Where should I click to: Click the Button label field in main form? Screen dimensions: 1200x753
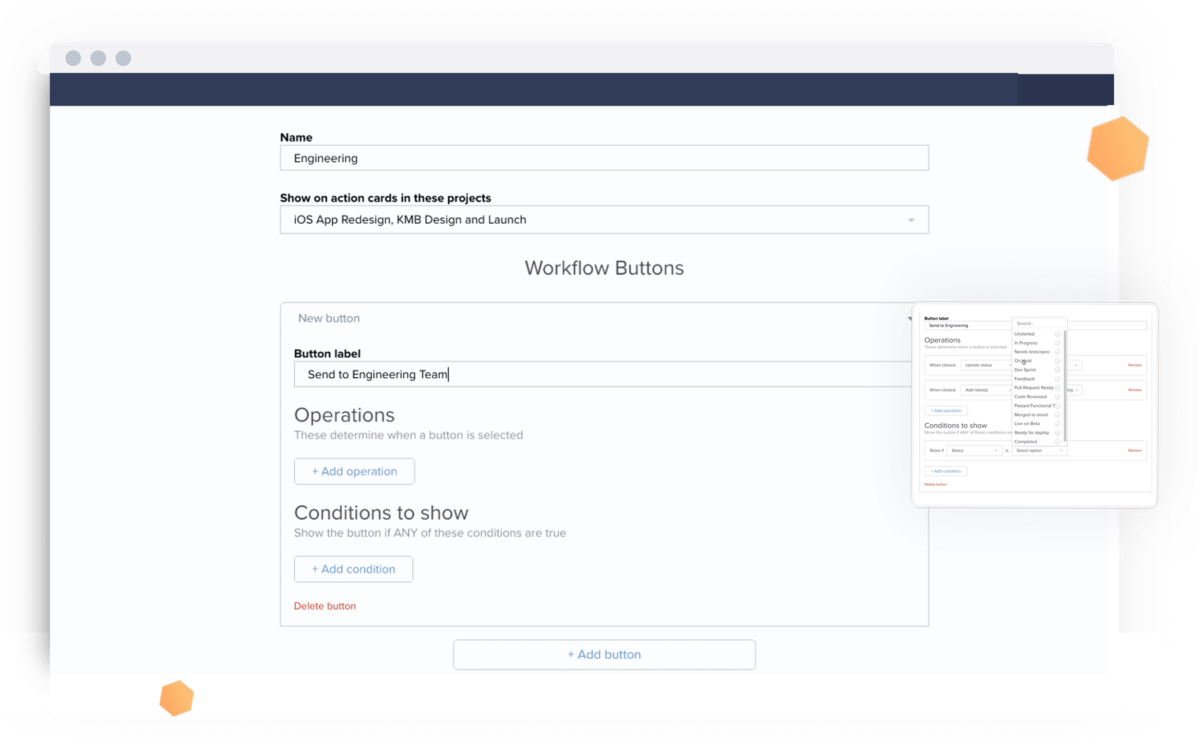(604, 374)
